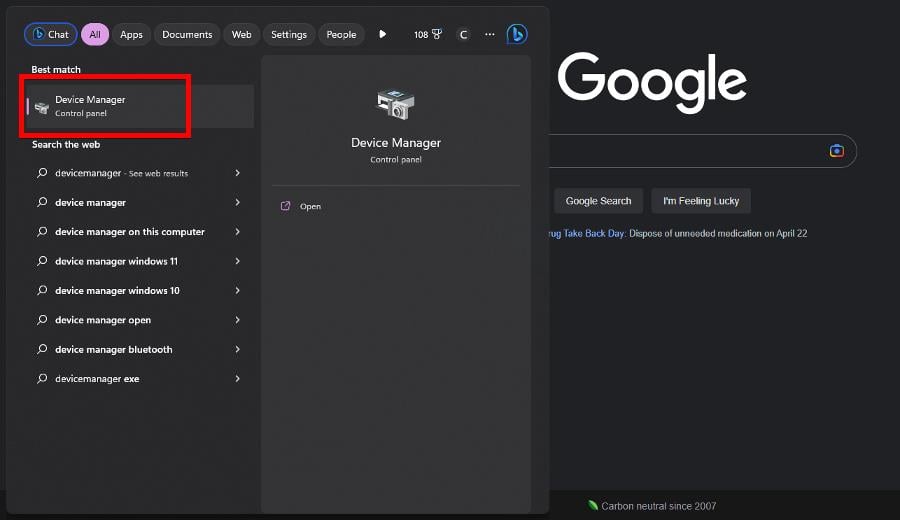Expand chevron for devicemanager exe

click(x=238, y=379)
